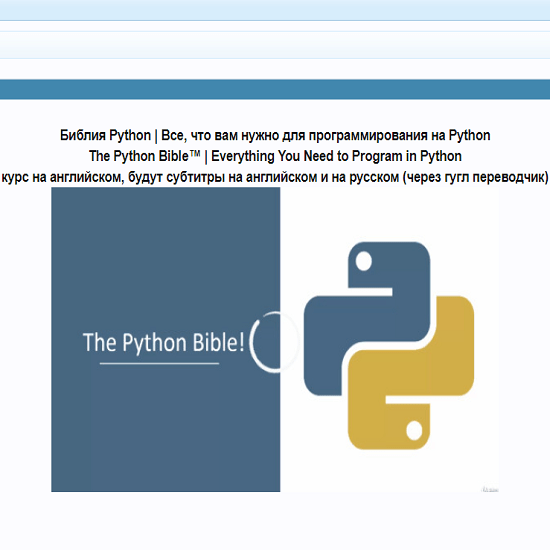The height and width of the screenshot is (550, 550).
Task: Select the "The Python Bible™ | Everything You Need to Program in Python" heading
Action: [275, 156]
